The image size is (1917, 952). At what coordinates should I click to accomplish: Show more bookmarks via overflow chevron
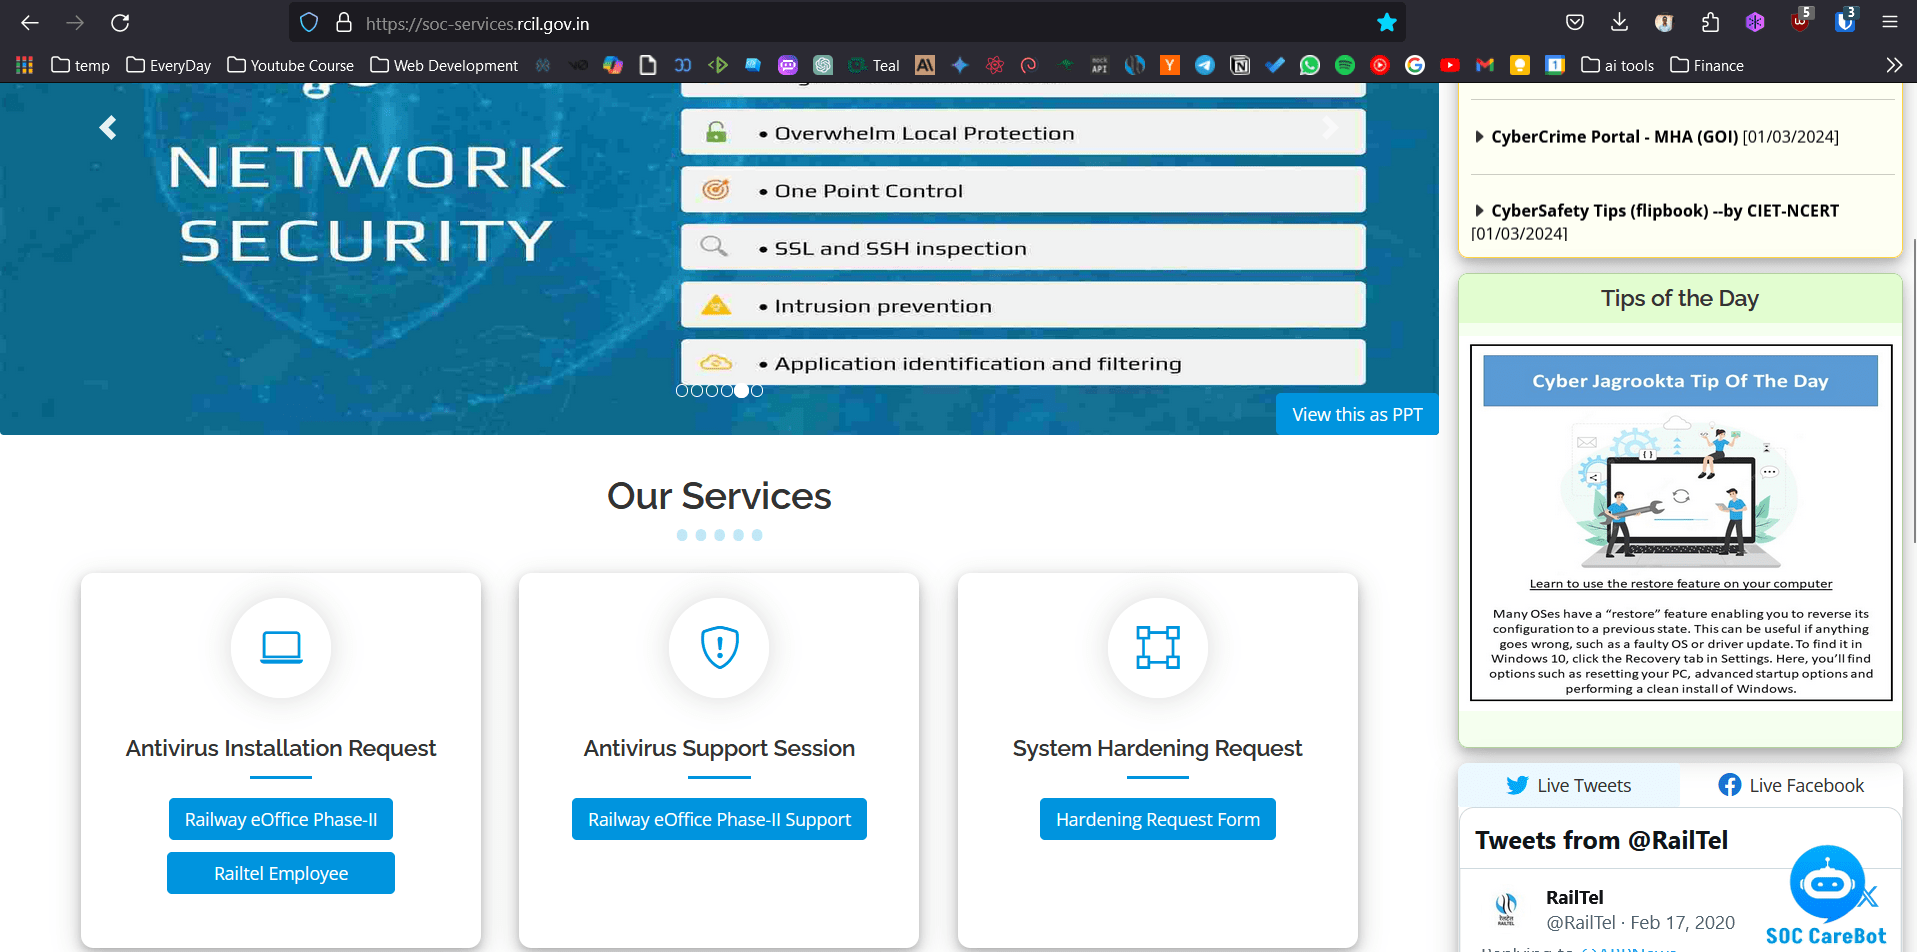tap(1893, 66)
